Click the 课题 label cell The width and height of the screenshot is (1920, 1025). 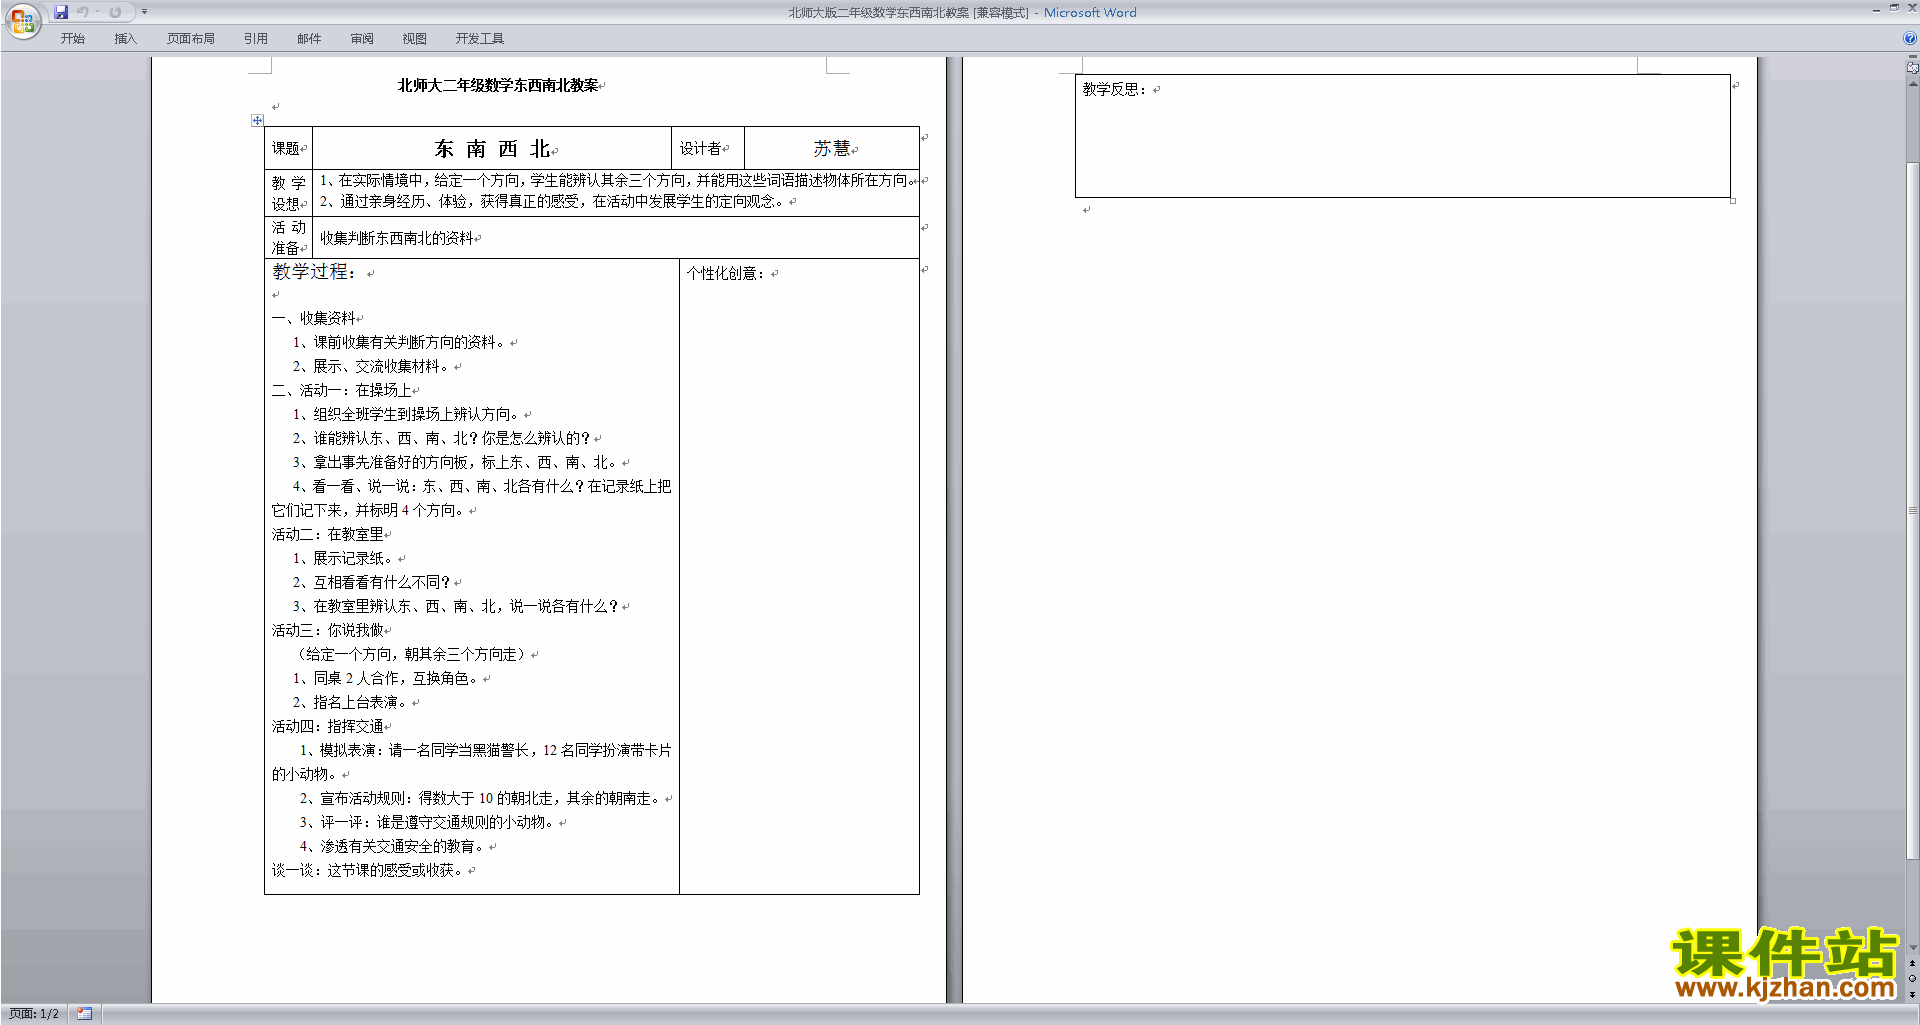[286, 148]
